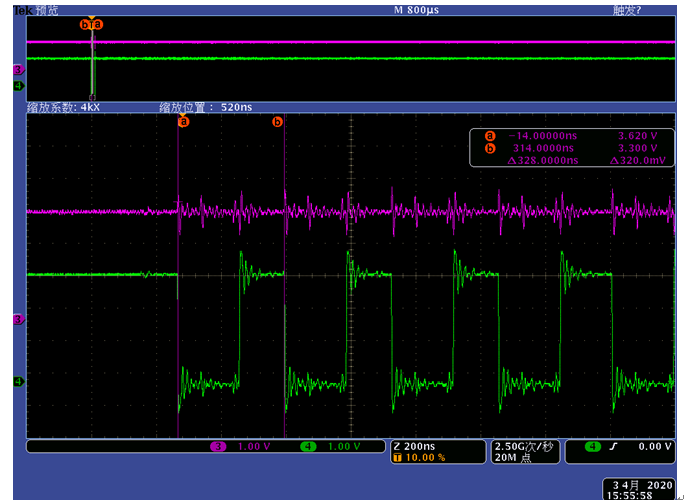
Task: Click the '314.0000ns' cursor b time
Action: tap(543, 149)
